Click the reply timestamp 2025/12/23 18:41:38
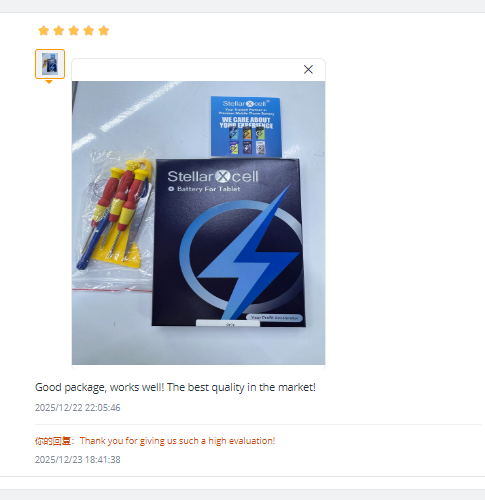Viewport: 485px width, 500px height. (78, 460)
